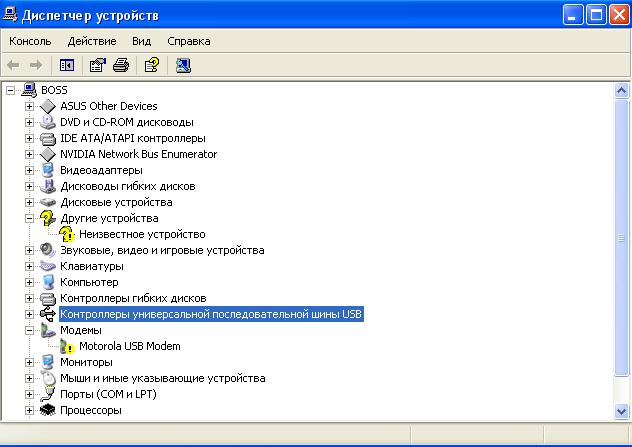Open the Вид menu
Image resolution: width=632 pixels, height=447 pixels.
(x=141, y=41)
